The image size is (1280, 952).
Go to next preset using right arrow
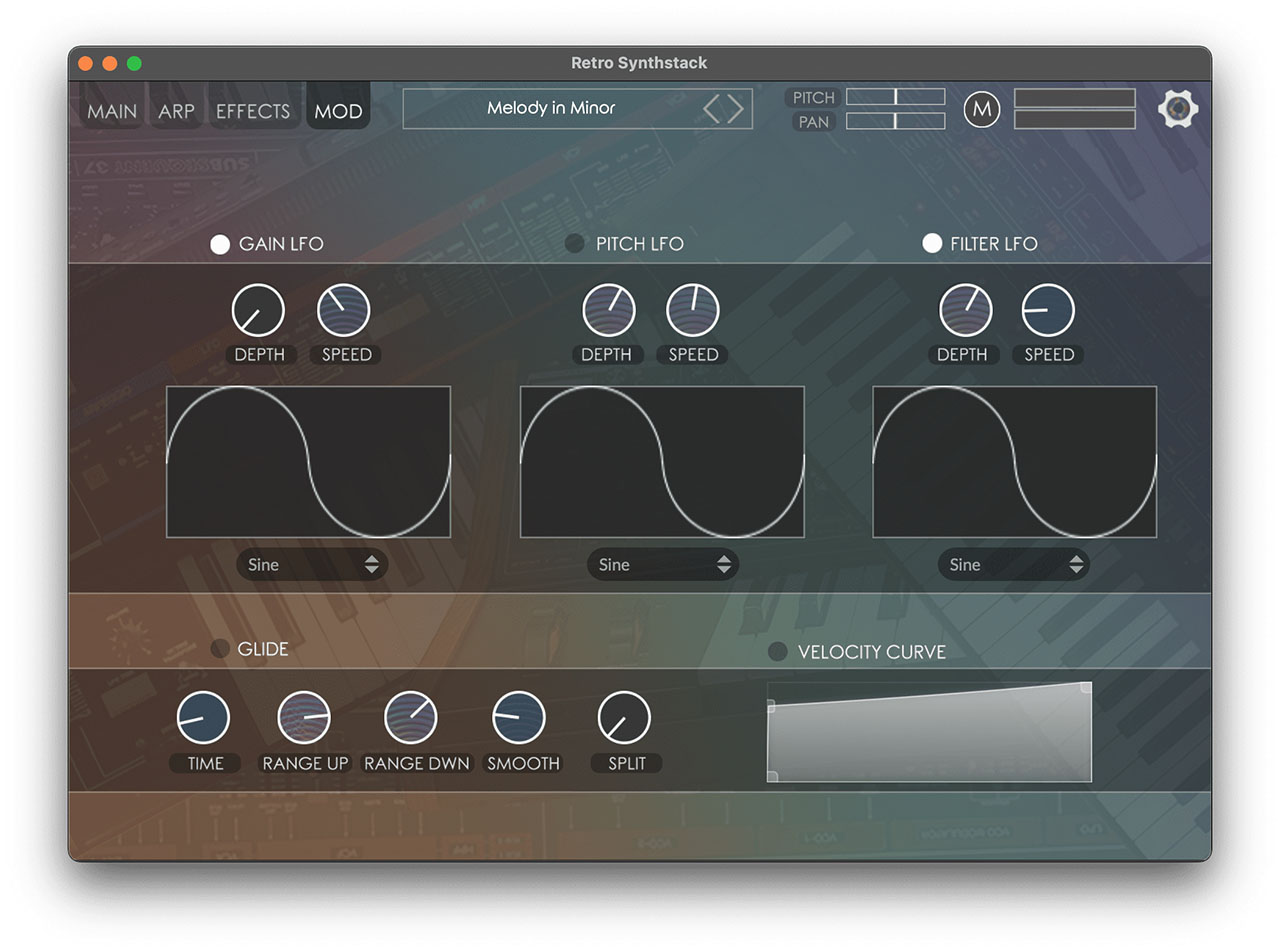(736, 108)
